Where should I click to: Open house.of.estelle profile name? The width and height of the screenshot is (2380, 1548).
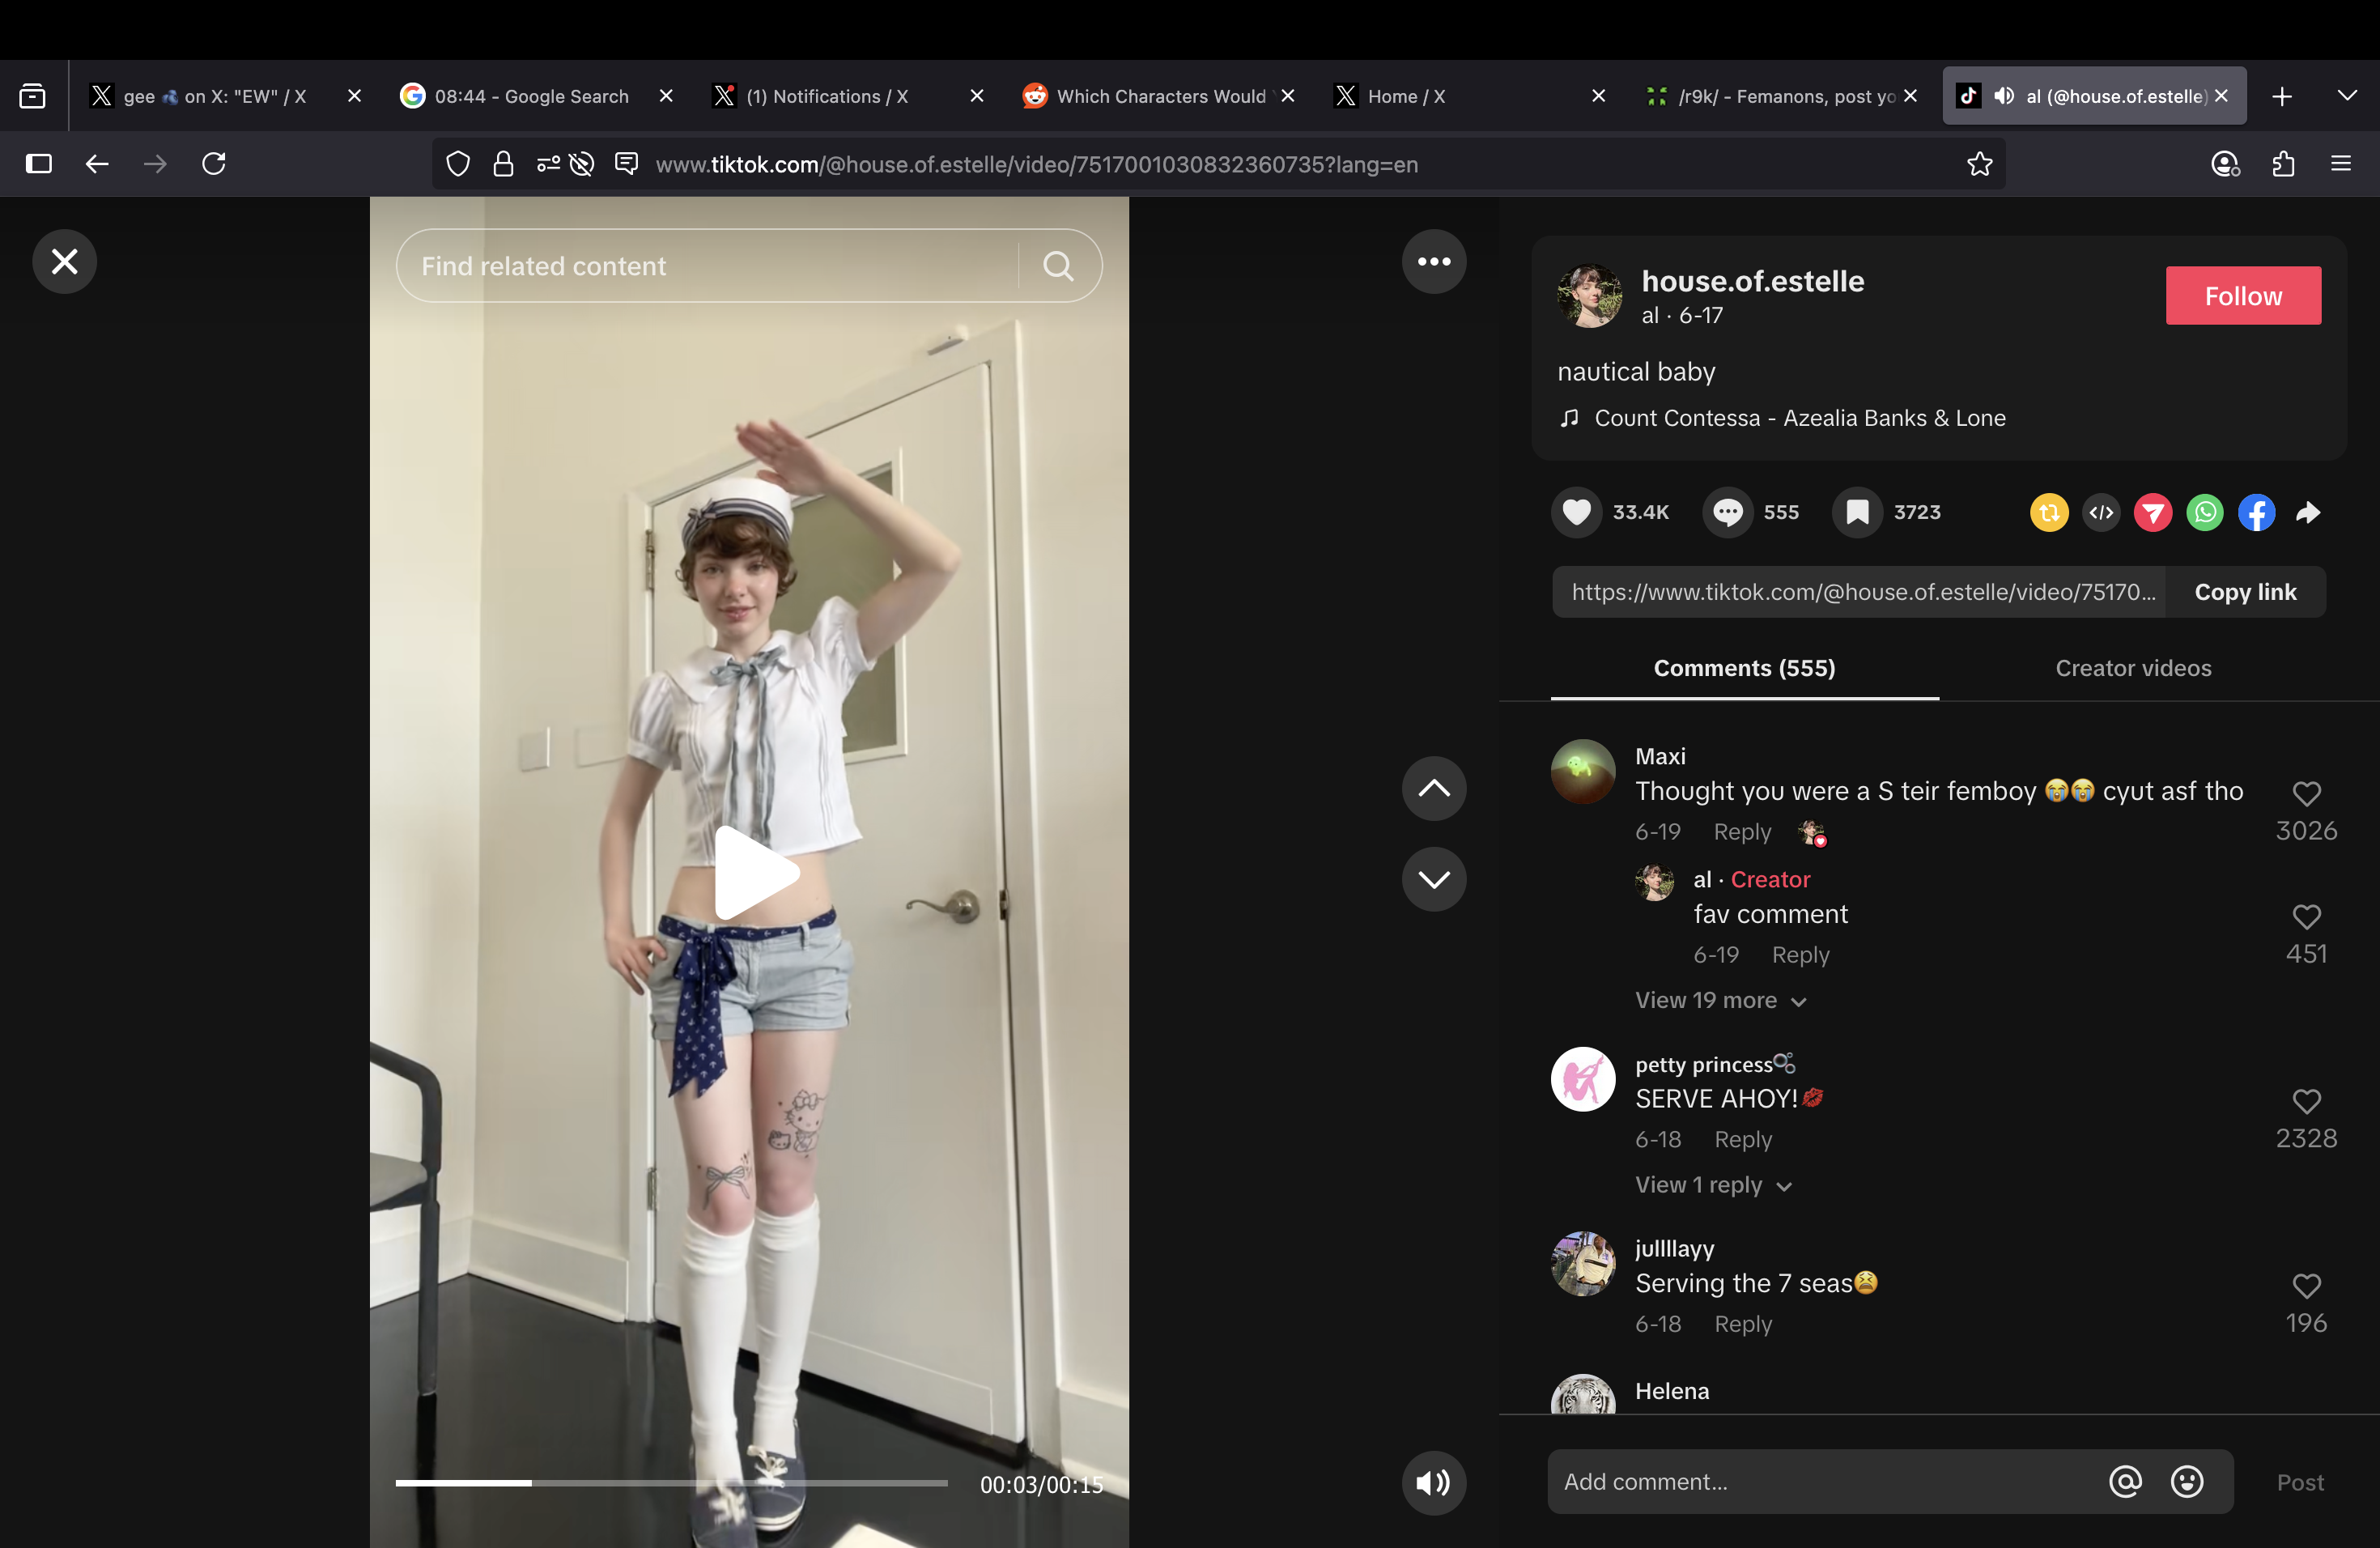click(1752, 281)
